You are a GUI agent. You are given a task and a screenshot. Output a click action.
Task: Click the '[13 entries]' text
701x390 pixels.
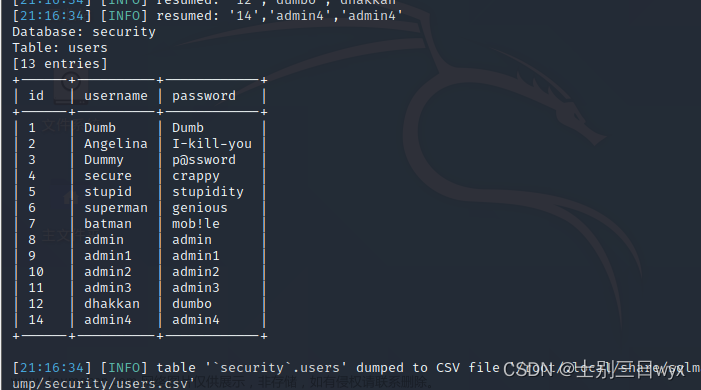[60, 64]
